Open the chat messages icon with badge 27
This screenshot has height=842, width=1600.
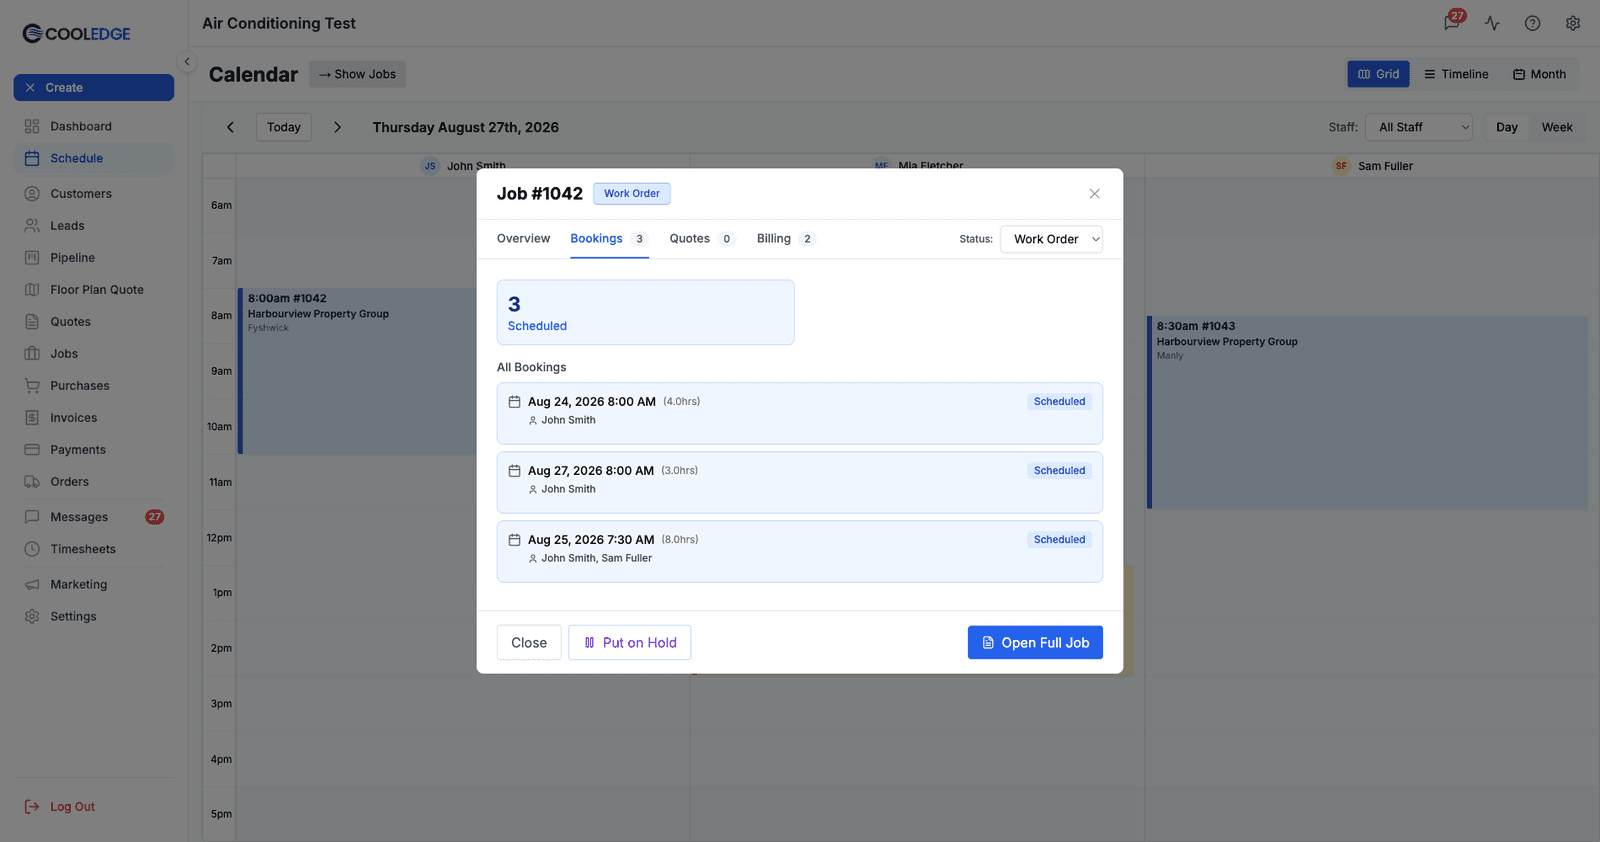(x=1452, y=23)
